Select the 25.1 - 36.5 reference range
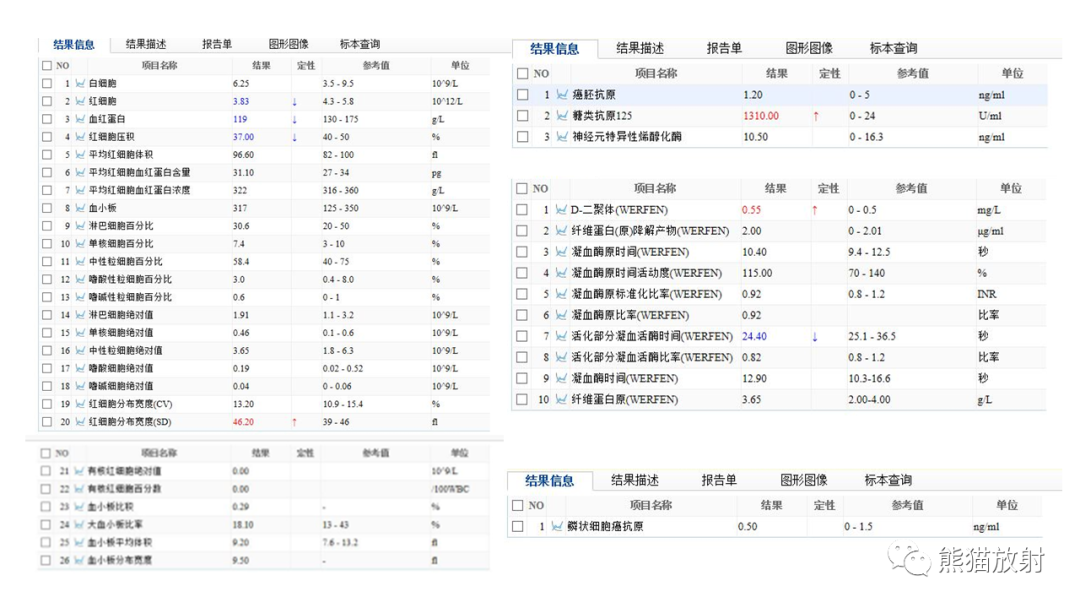 (871, 336)
